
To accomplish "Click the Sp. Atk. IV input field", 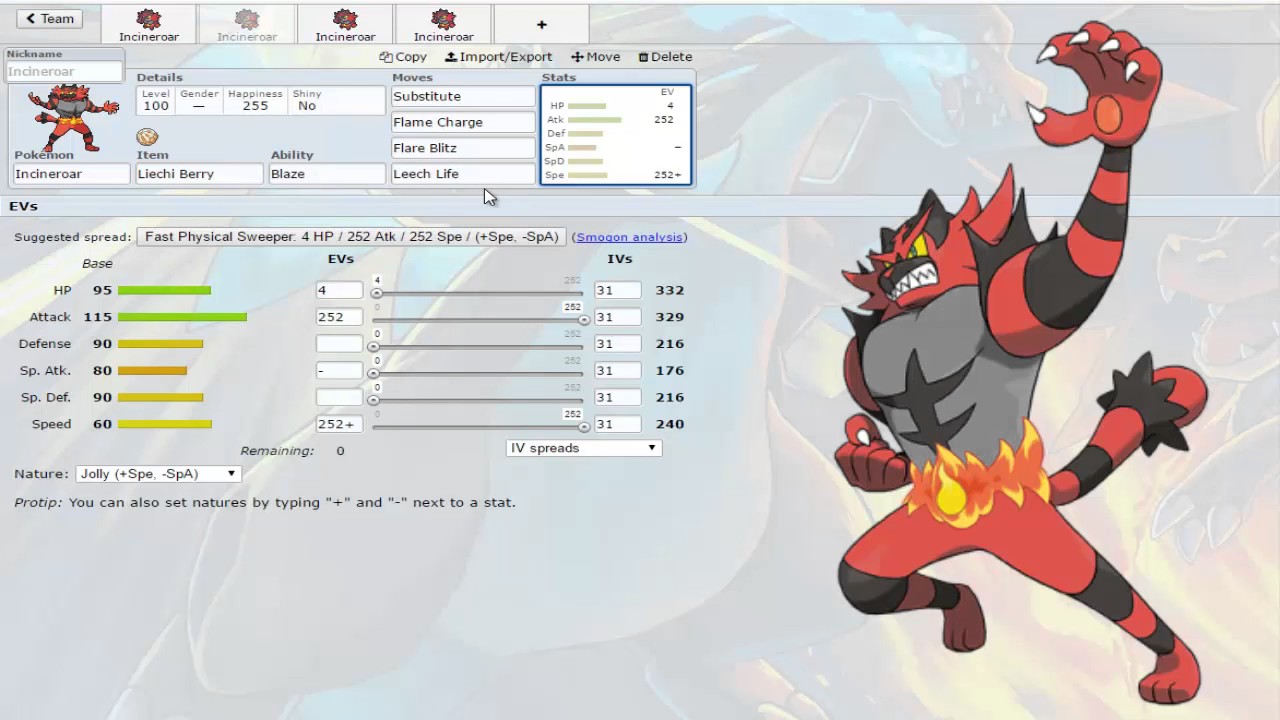I will tap(617, 371).
